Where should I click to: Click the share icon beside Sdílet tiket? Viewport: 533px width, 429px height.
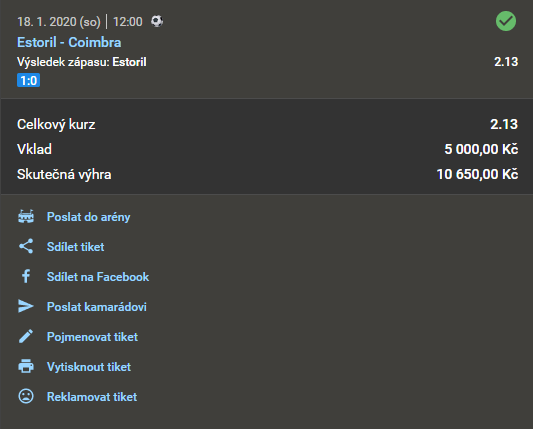tap(26, 246)
